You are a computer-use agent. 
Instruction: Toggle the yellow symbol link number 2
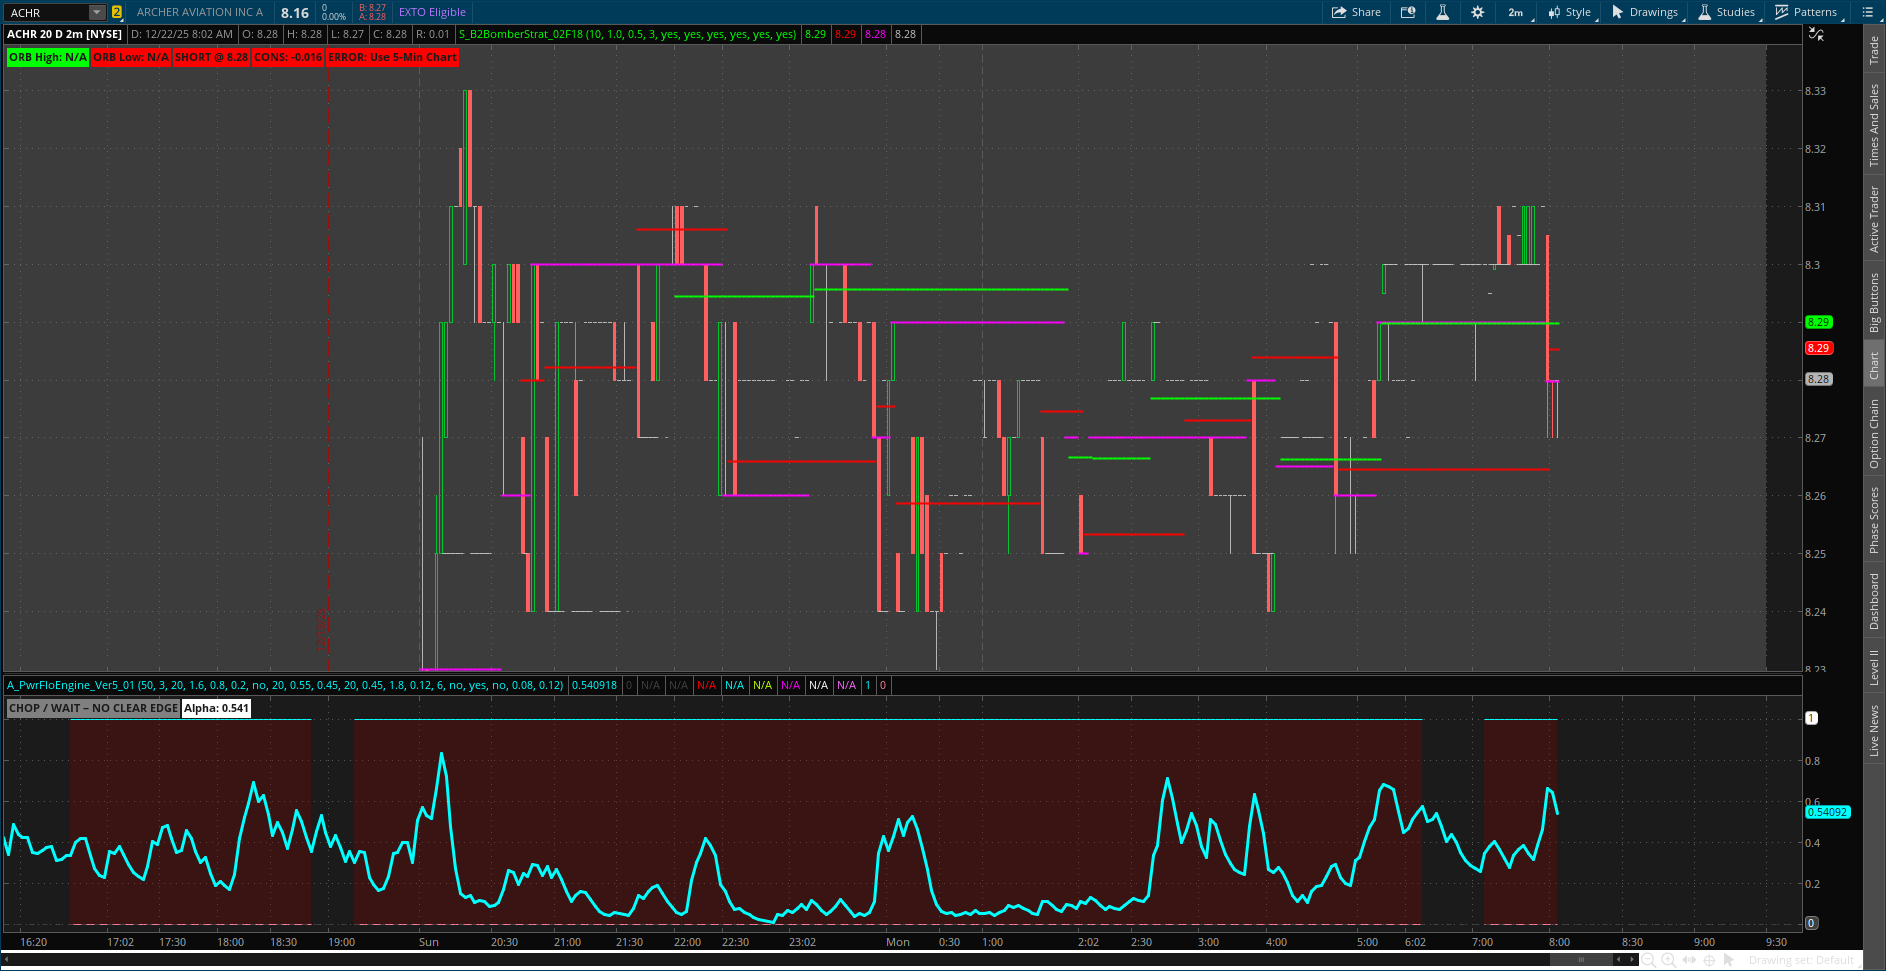pyautogui.click(x=117, y=12)
